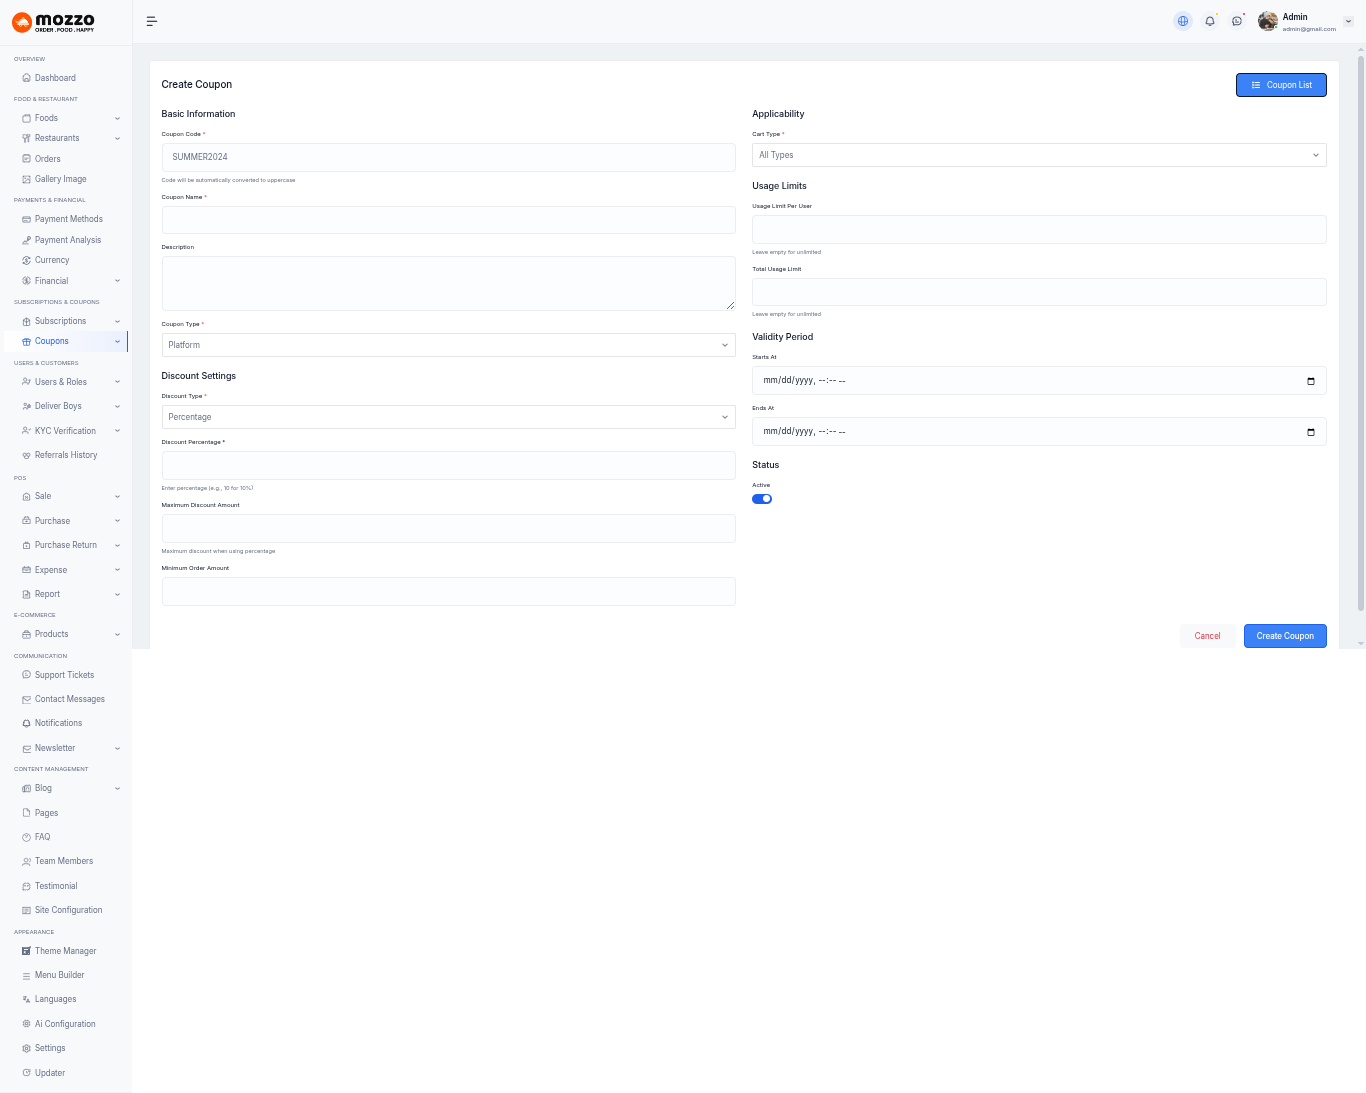Viewport: 1366px width, 1093px height.
Task: Toggle the Active status switch
Action: (762, 499)
